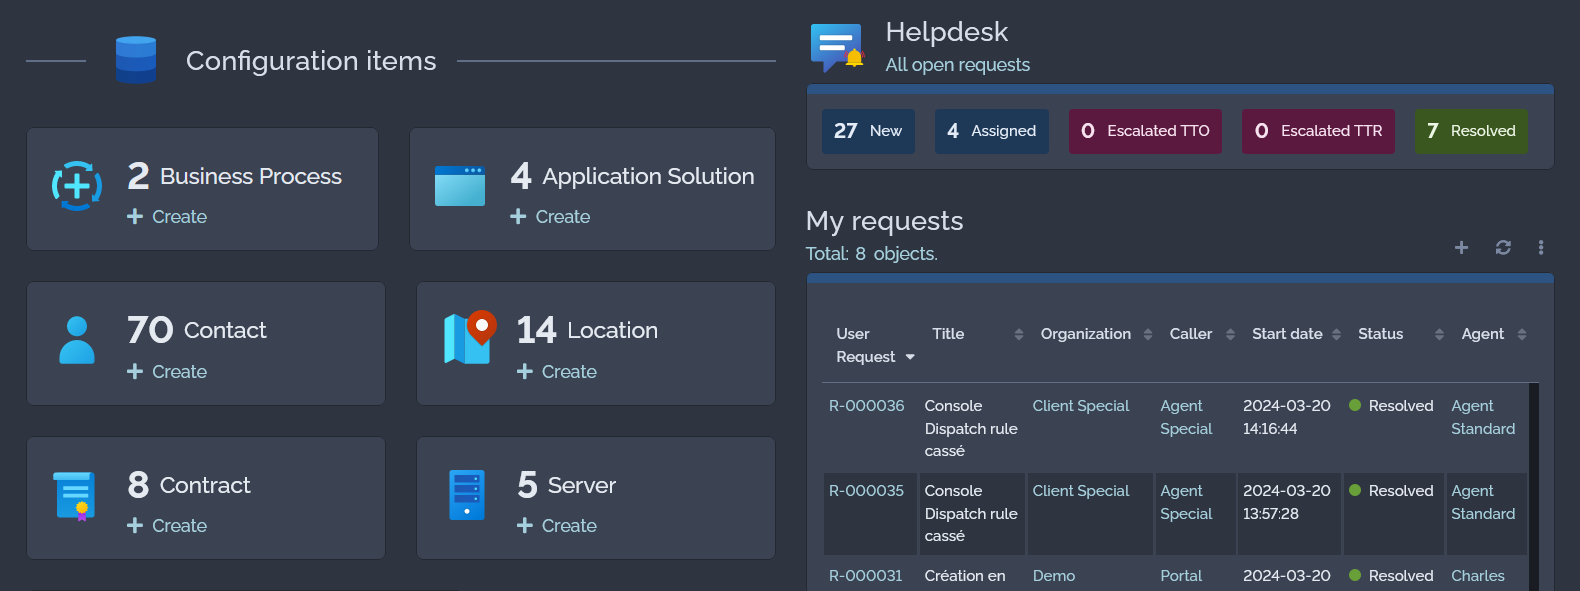
Task: Expand the User Request column sort arrow
Action: [x=910, y=357]
